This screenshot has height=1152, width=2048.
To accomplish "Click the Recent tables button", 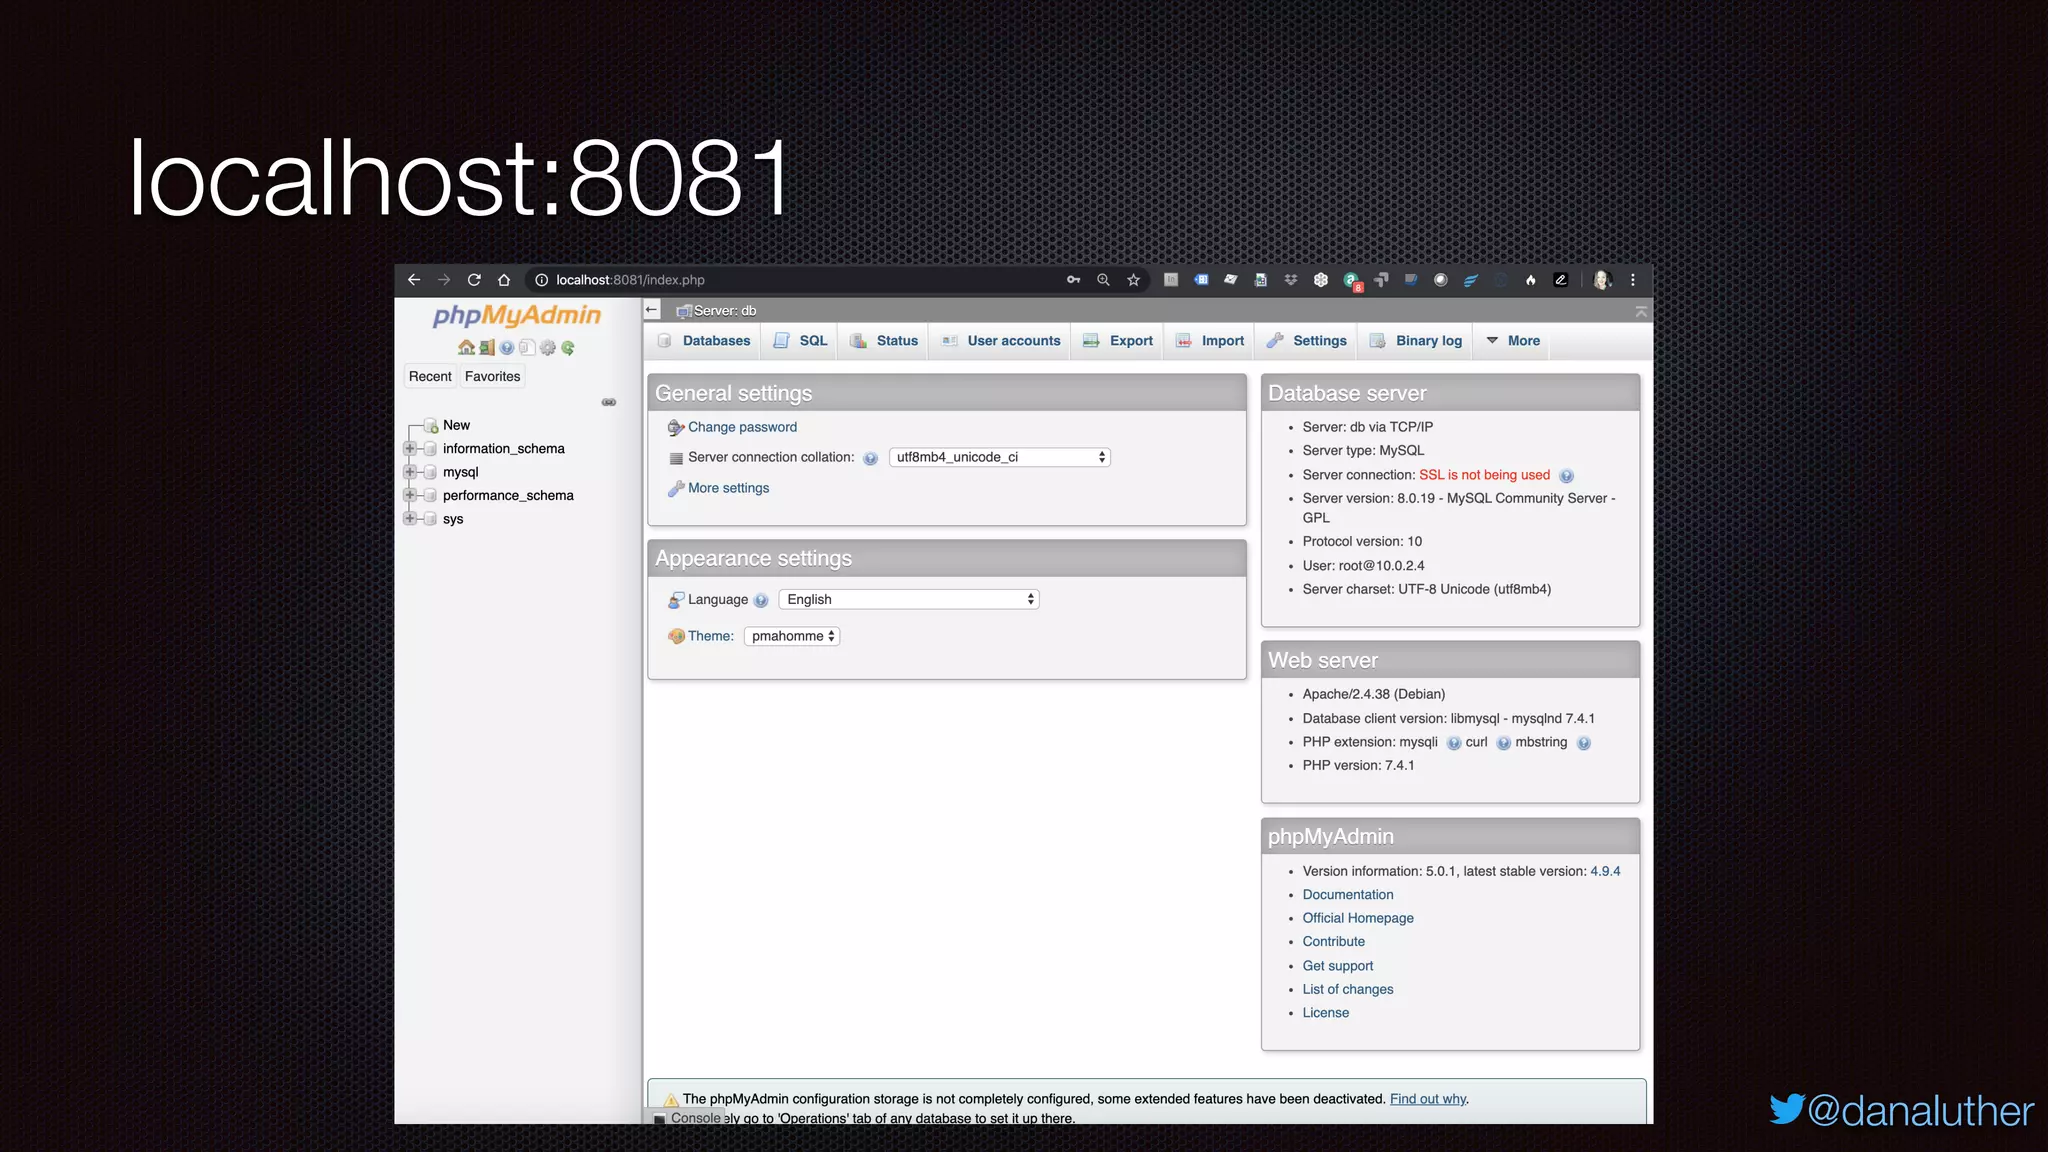I will 430,377.
